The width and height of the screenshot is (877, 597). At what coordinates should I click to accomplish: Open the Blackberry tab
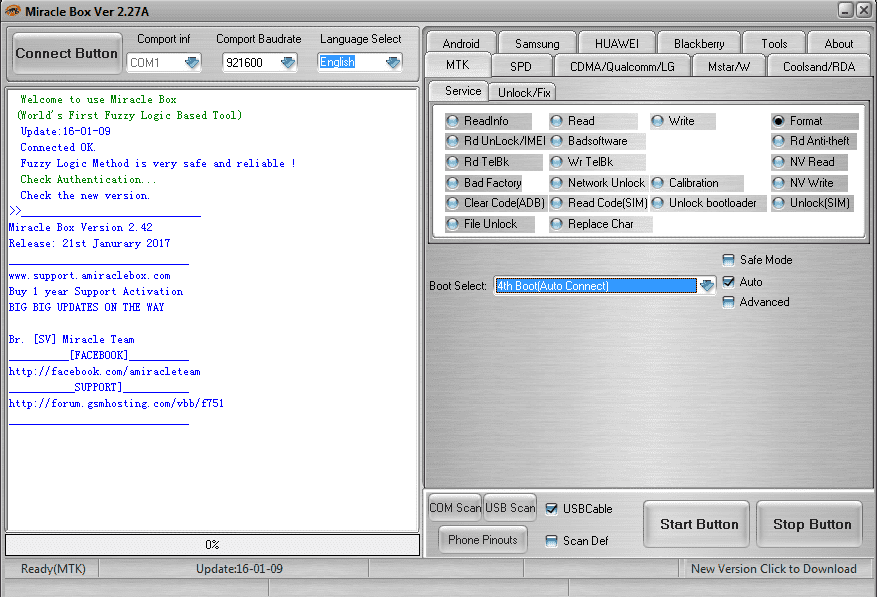(x=699, y=43)
